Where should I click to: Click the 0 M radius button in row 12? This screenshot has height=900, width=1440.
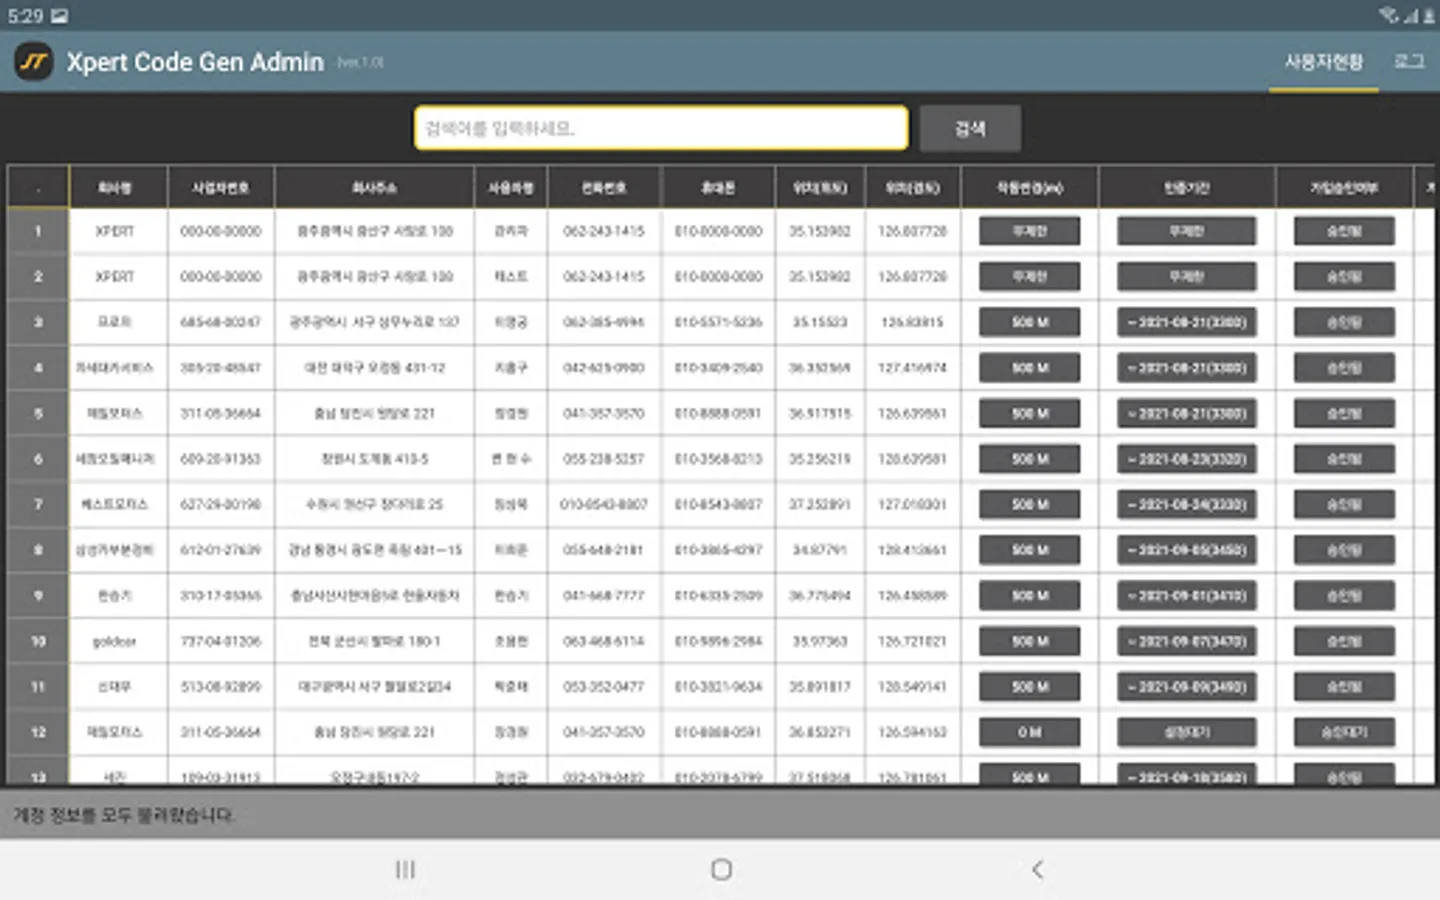coord(1030,732)
